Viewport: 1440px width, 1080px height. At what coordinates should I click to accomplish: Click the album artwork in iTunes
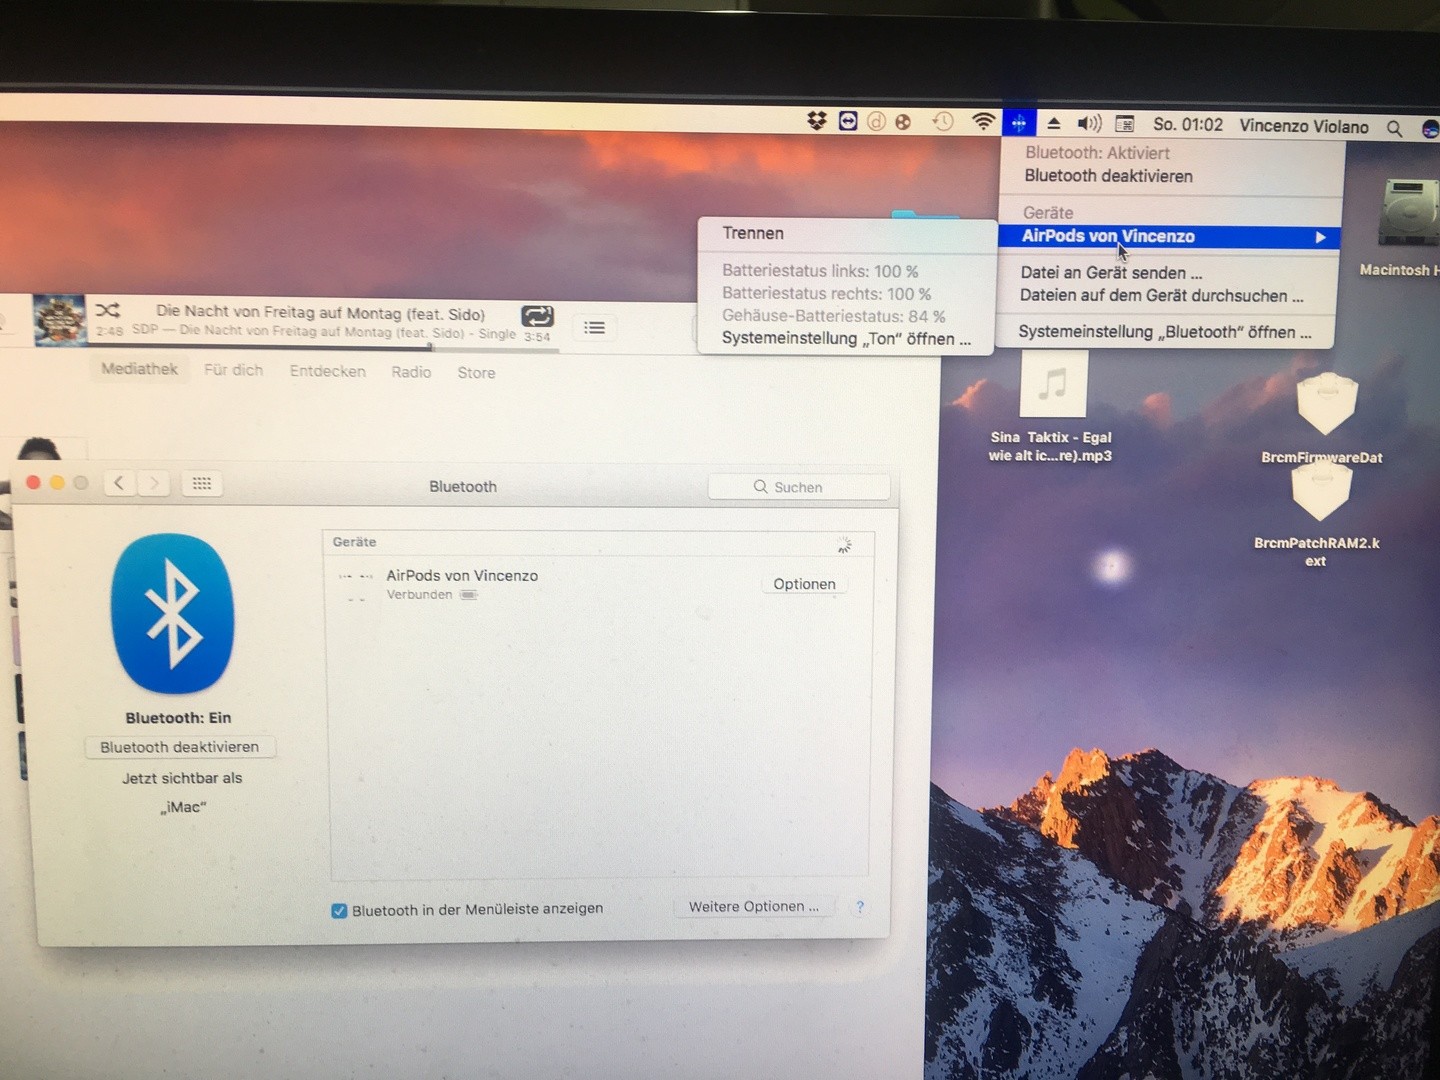[60, 319]
